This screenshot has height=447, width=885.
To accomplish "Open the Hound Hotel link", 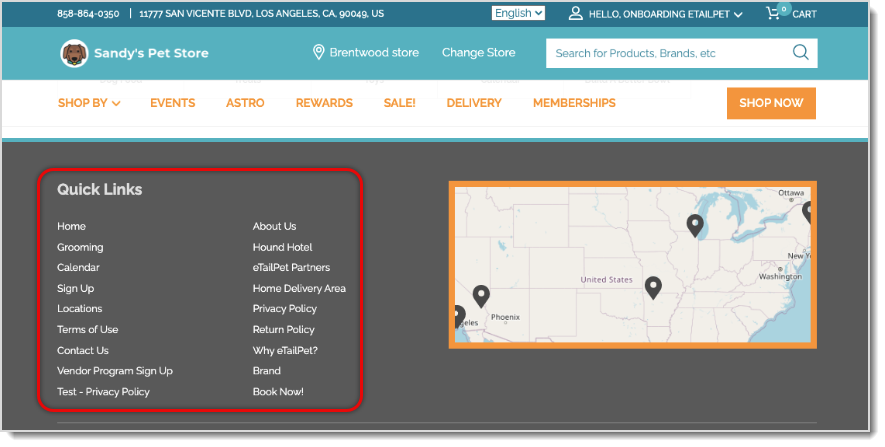I will (282, 247).
